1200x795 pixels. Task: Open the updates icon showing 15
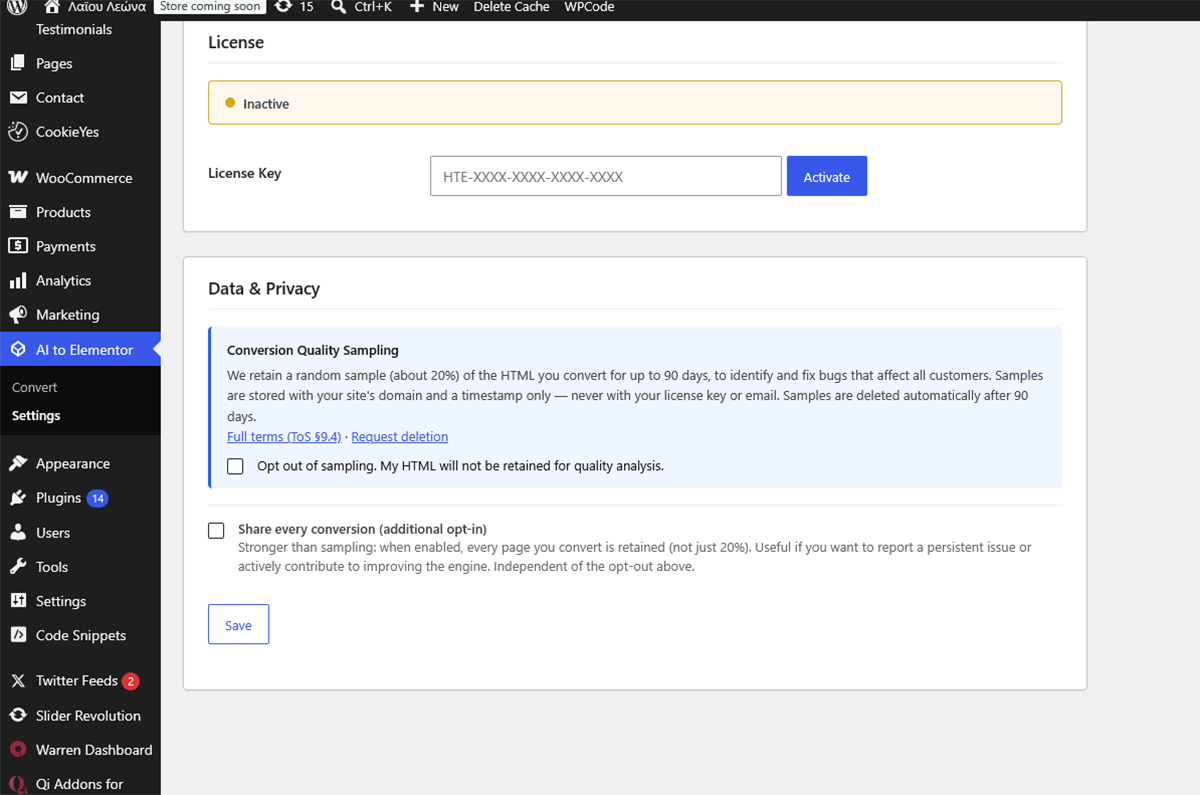click(283, 7)
